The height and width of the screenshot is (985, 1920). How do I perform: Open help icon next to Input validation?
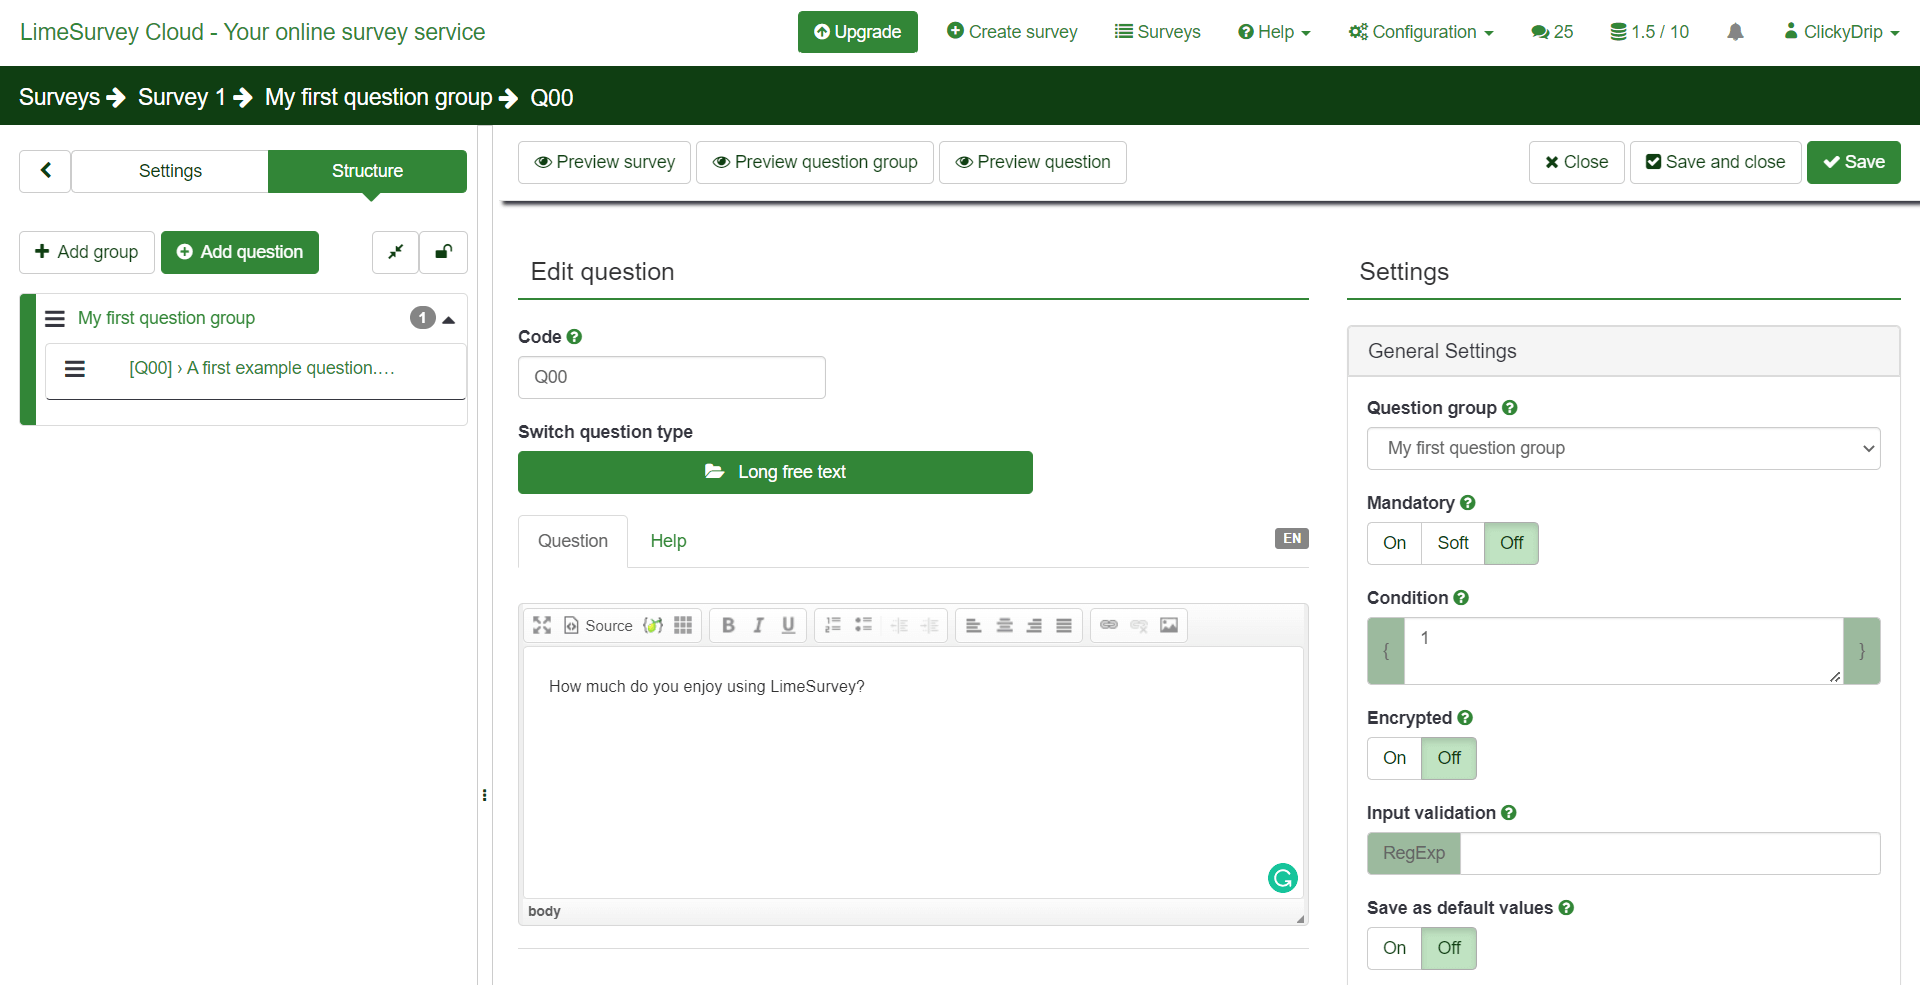[x=1509, y=813]
